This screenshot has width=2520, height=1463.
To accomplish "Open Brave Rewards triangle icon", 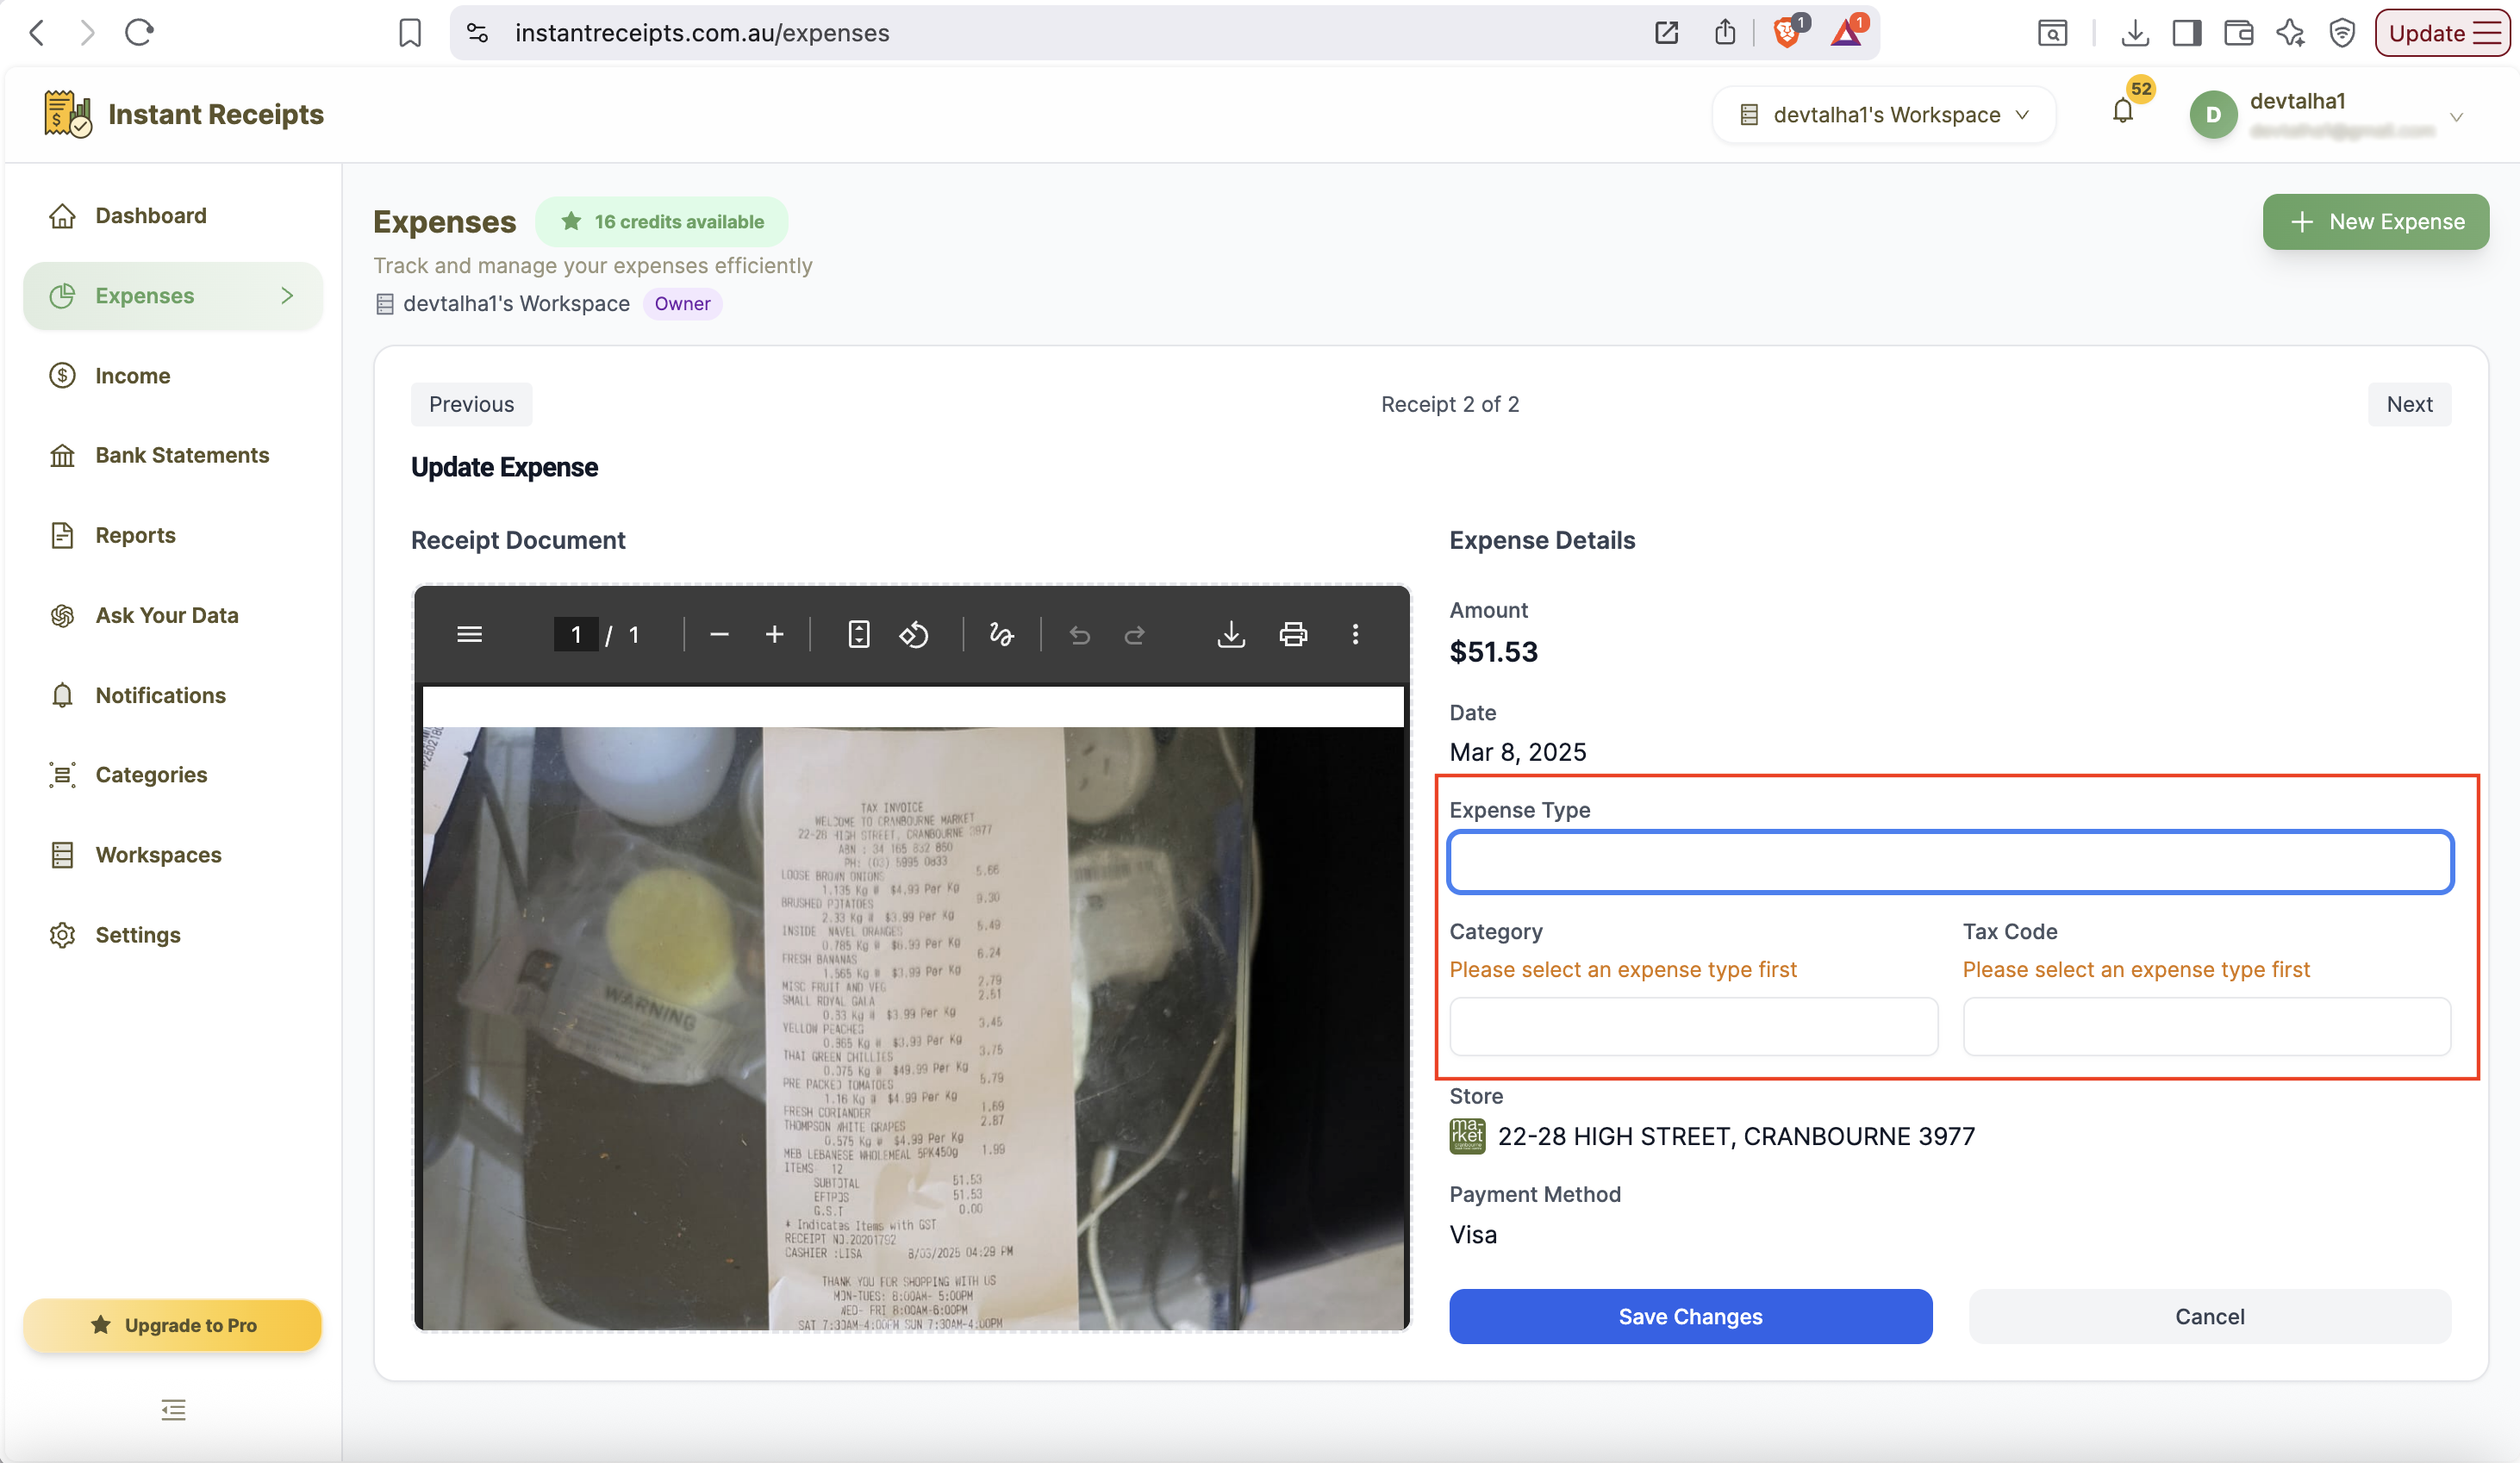I will 1846,33.
